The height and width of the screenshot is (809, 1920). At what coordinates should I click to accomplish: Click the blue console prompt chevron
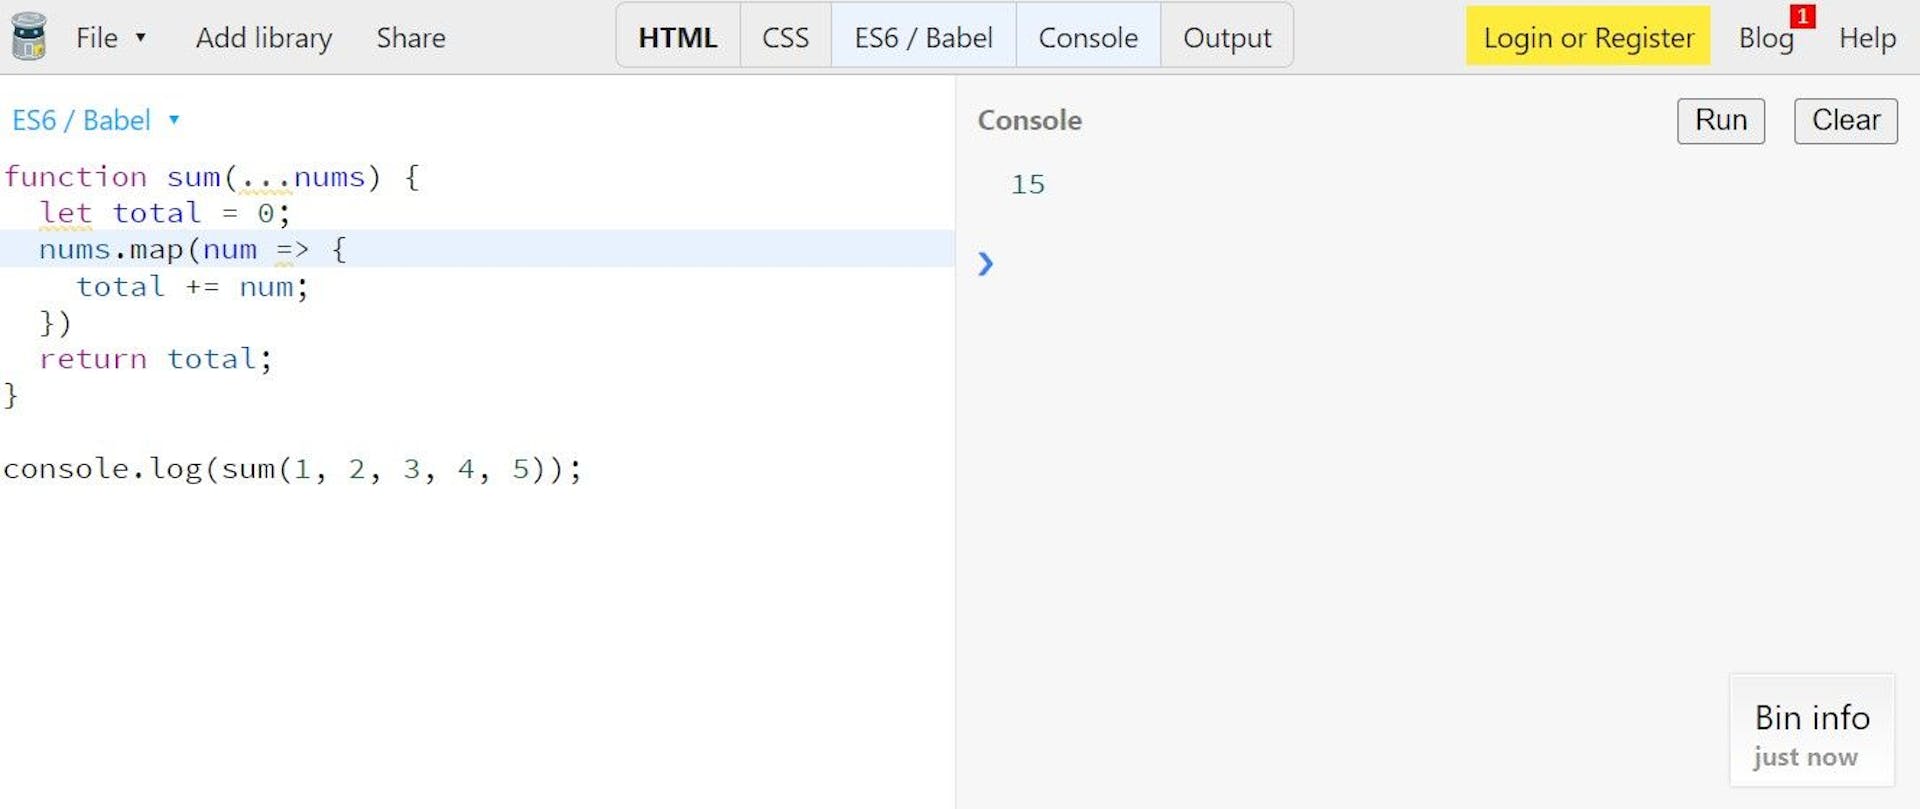[x=985, y=264]
